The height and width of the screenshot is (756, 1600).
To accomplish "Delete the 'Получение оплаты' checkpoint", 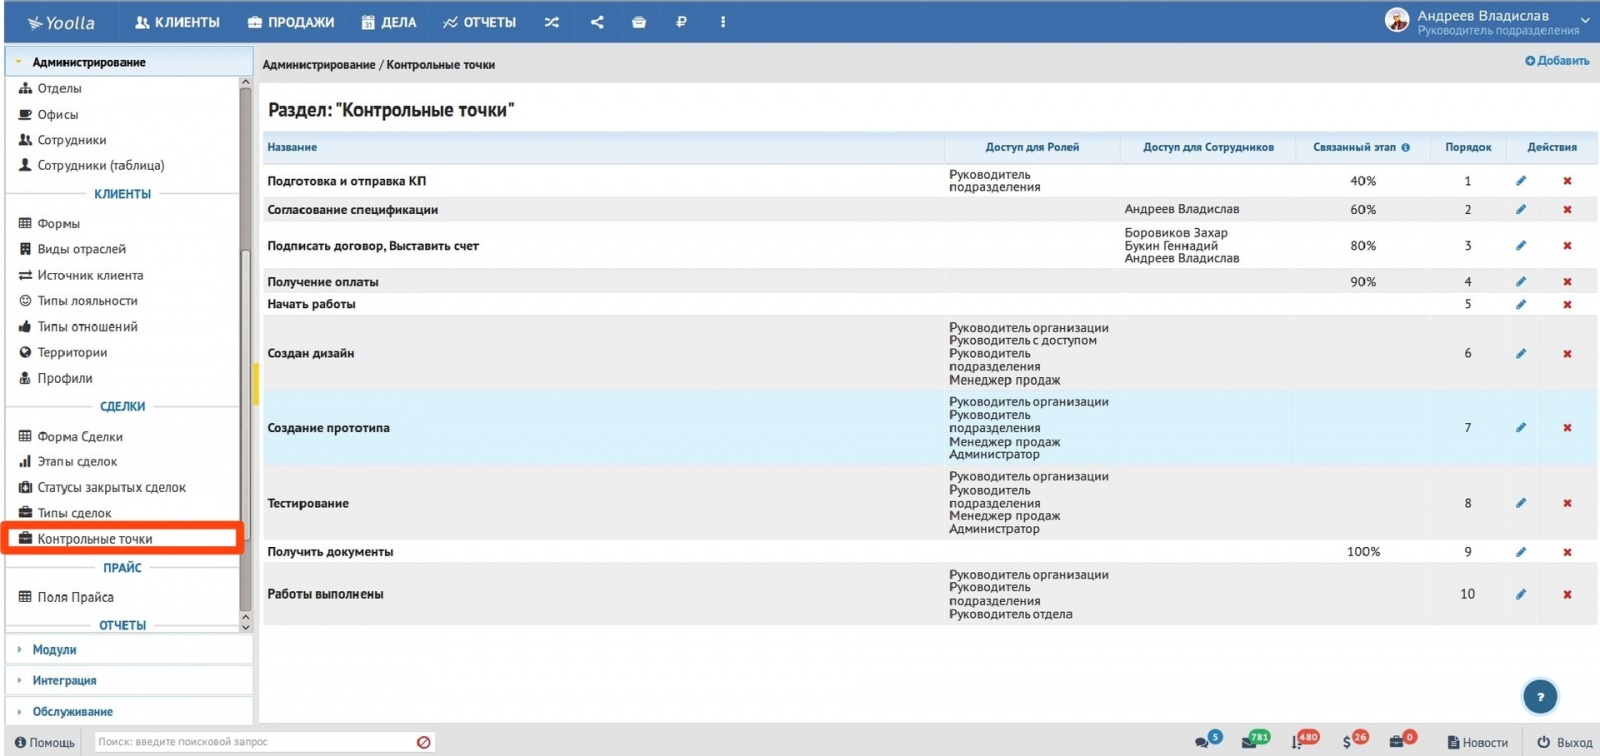I will [1567, 282].
